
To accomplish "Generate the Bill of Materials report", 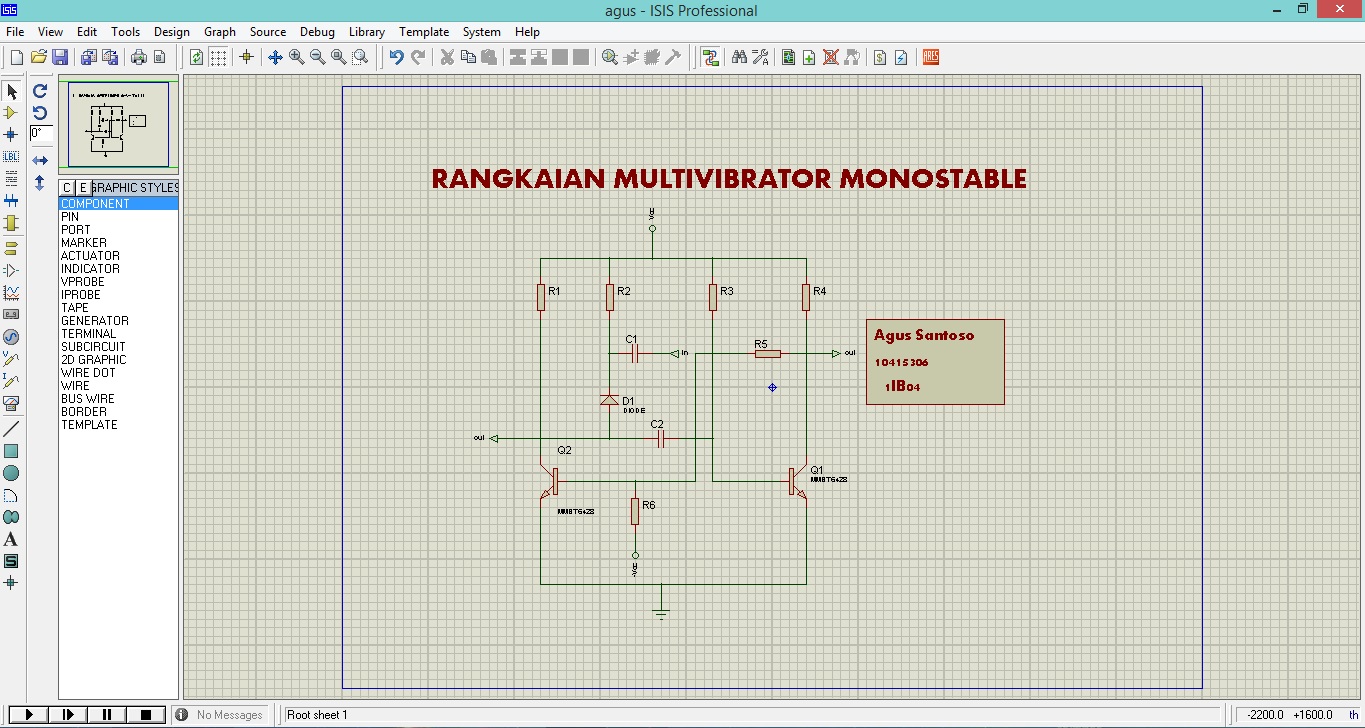I will coord(879,57).
